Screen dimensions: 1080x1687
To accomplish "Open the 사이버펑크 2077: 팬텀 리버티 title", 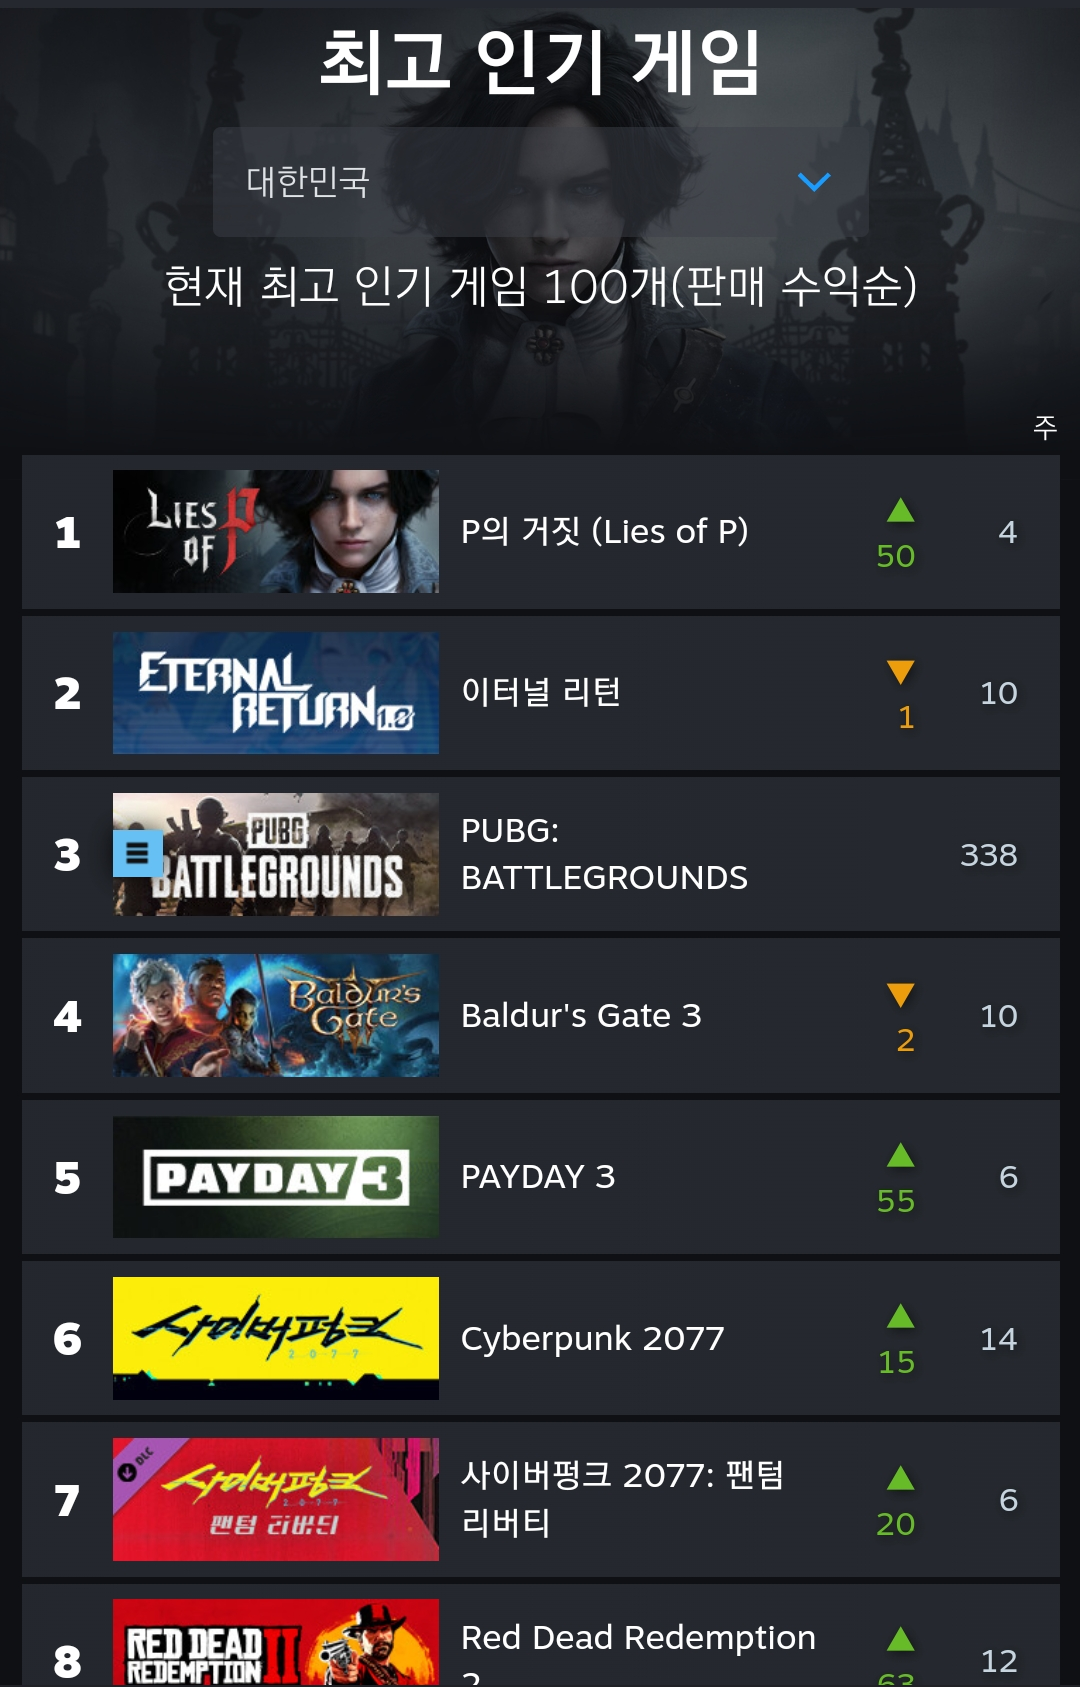I will click(x=622, y=1499).
